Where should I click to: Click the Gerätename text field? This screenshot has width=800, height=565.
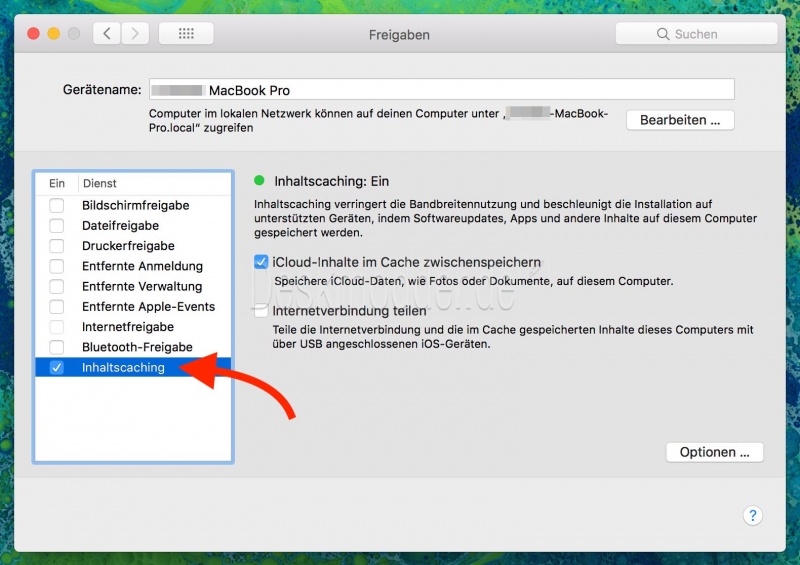[441, 90]
